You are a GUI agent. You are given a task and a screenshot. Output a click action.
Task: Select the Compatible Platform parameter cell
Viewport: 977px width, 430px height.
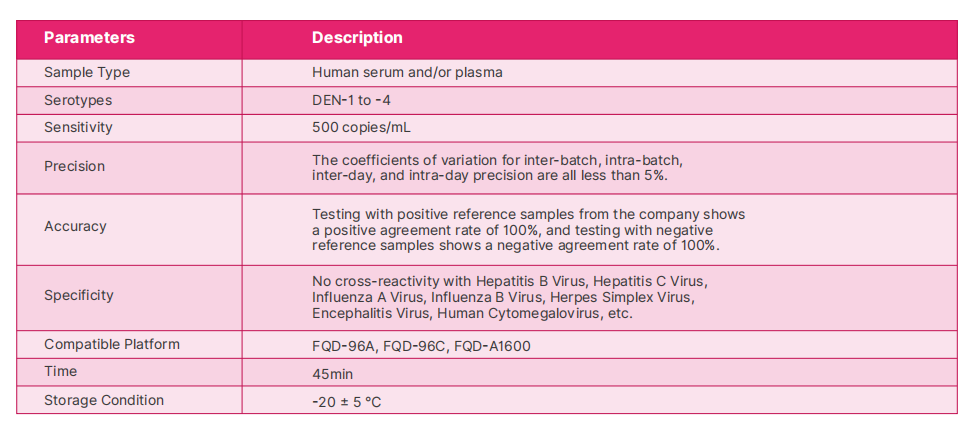112,345
